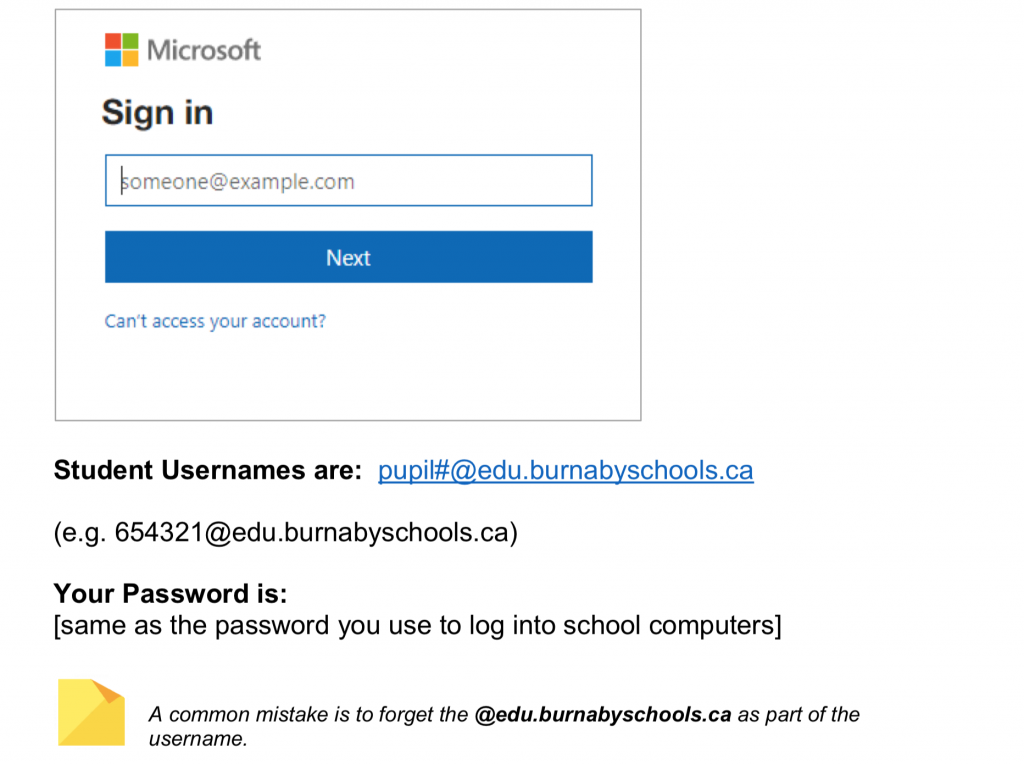This screenshot has height=764, width=1024.
Task: Click the red square in Microsoft logo
Action: pos(113,41)
